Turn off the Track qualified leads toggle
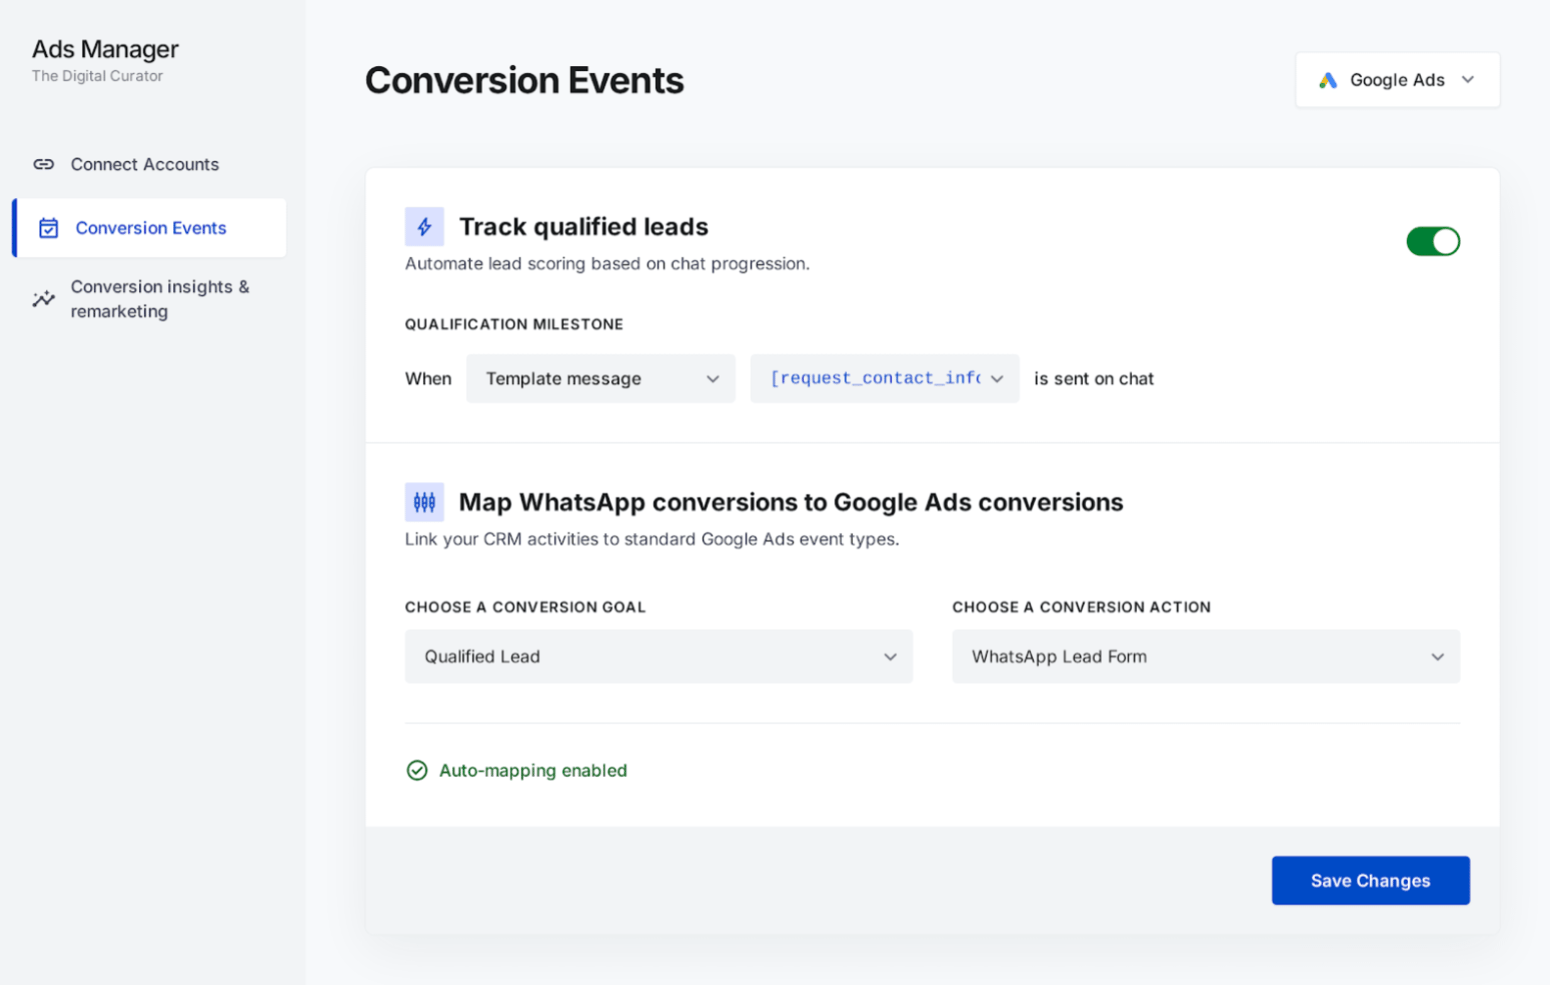This screenshot has height=985, width=1550. pyautogui.click(x=1433, y=241)
